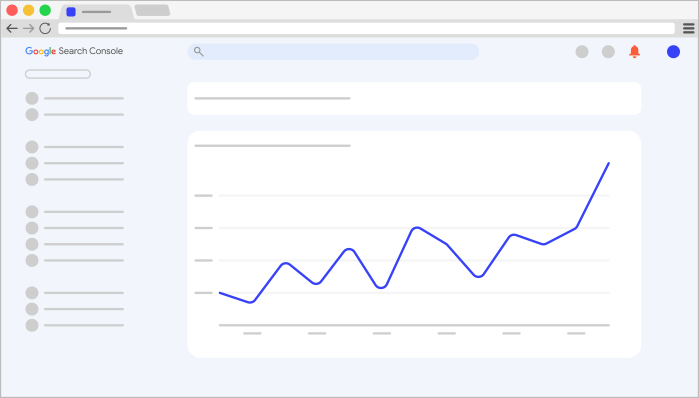Click the Google Search Console logo
This screenshot has width=699, height=398.
[x=74, y=51]
